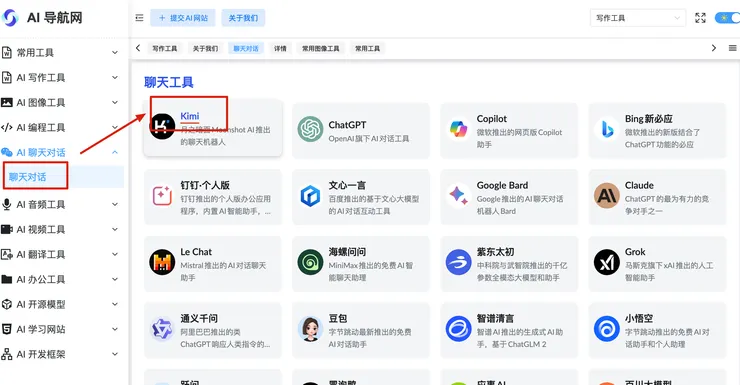Click the Grok logo icon

click(607, 262)
